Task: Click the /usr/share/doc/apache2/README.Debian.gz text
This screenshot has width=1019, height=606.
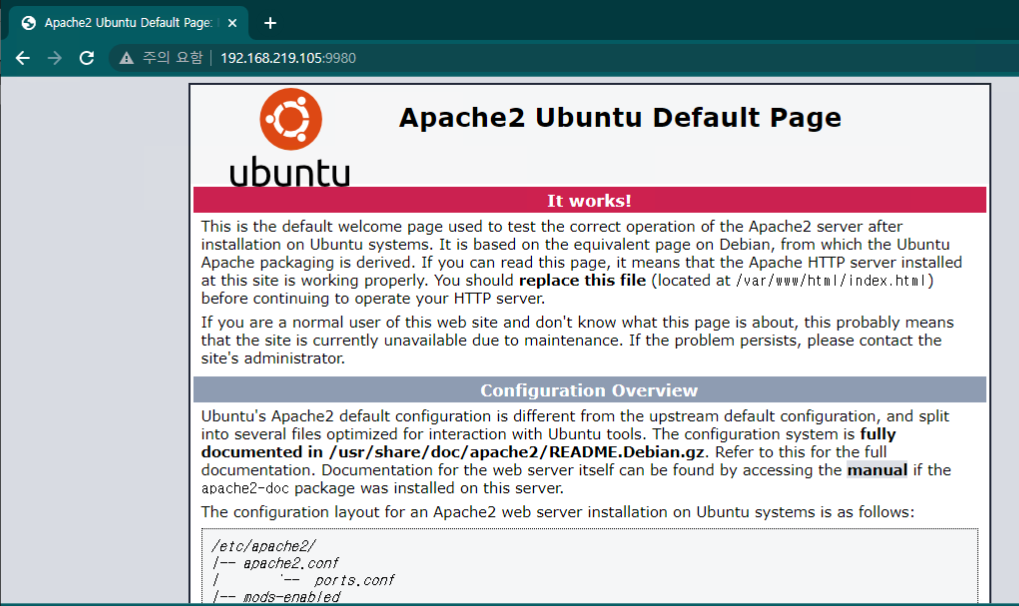Action: point(517,452)
